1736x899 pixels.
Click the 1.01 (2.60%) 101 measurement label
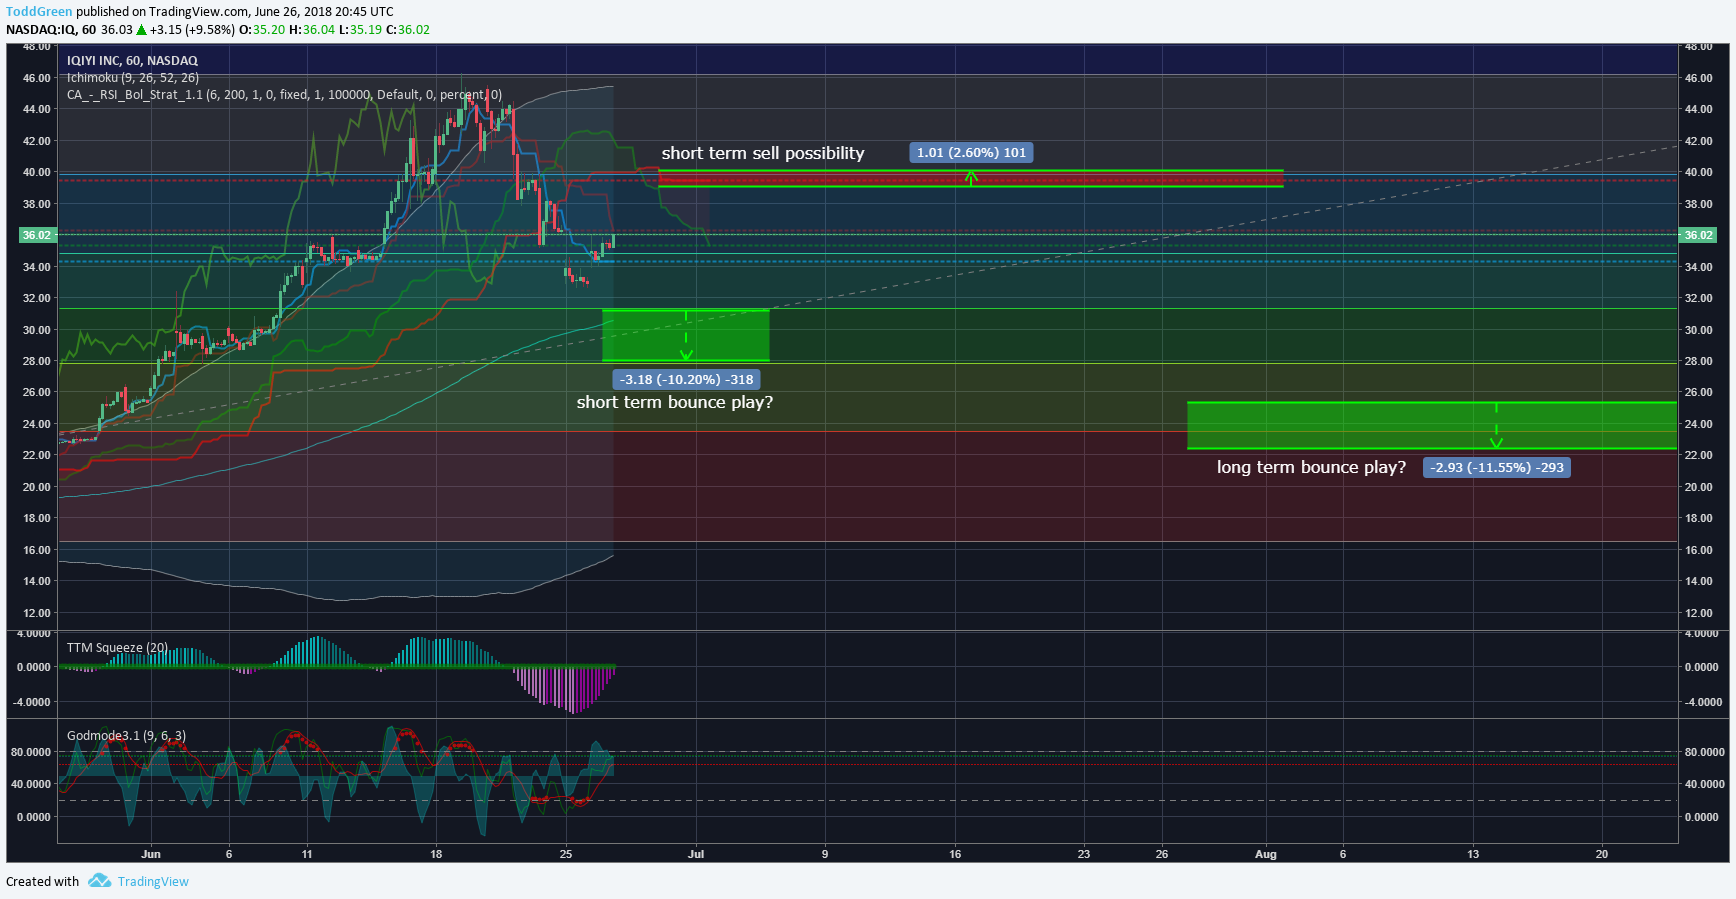[x=971, y=153]
